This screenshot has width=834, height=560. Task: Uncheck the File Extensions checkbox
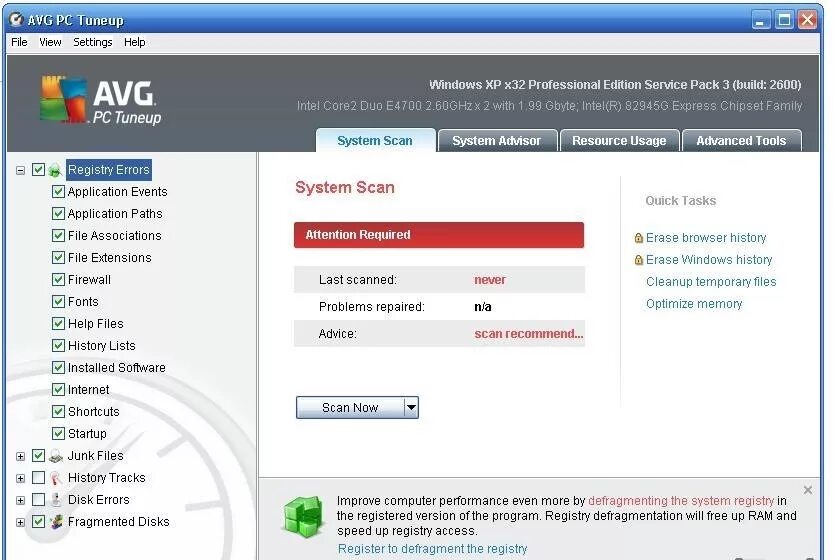click(x=59, y=258)
